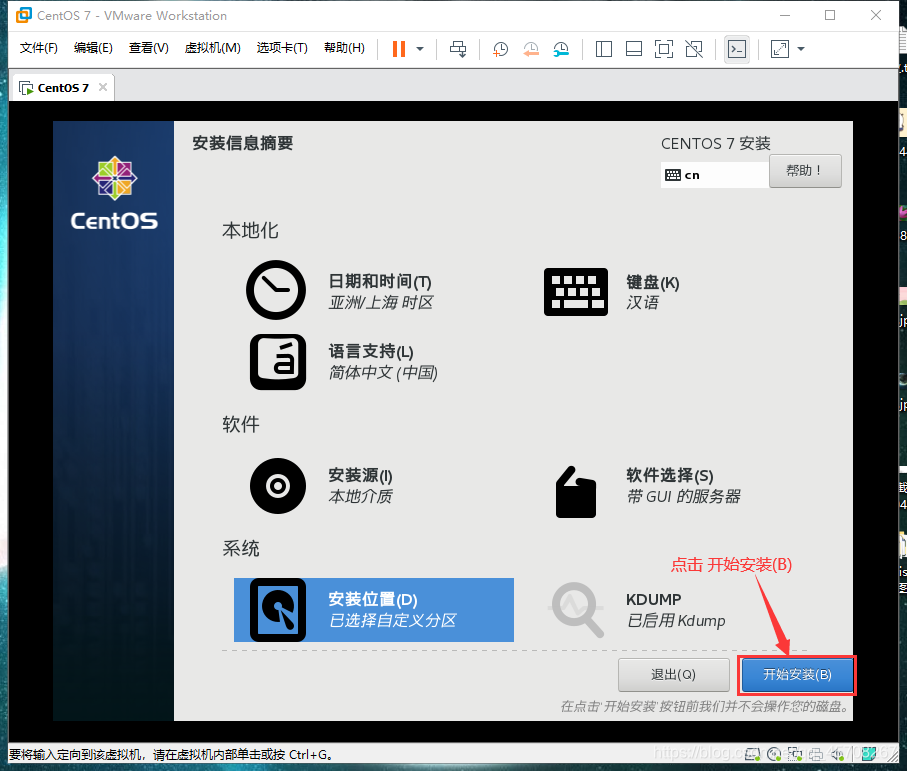Open the 编辑(E) menu
The height and width of the screenshot is (771, 907).
[x=93, y=47]
